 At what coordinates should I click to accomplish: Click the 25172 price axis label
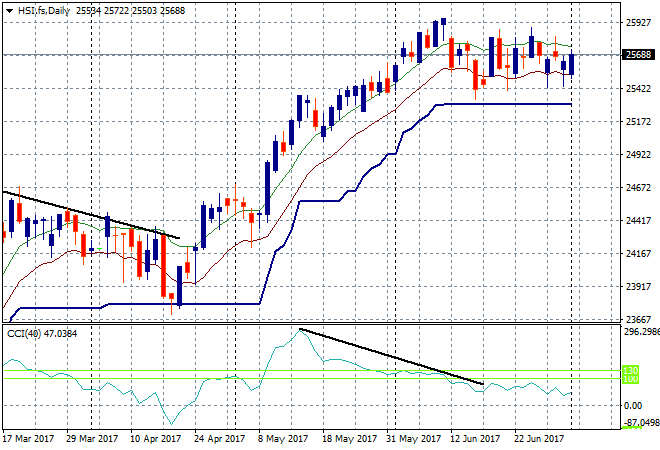click(639, 122)
